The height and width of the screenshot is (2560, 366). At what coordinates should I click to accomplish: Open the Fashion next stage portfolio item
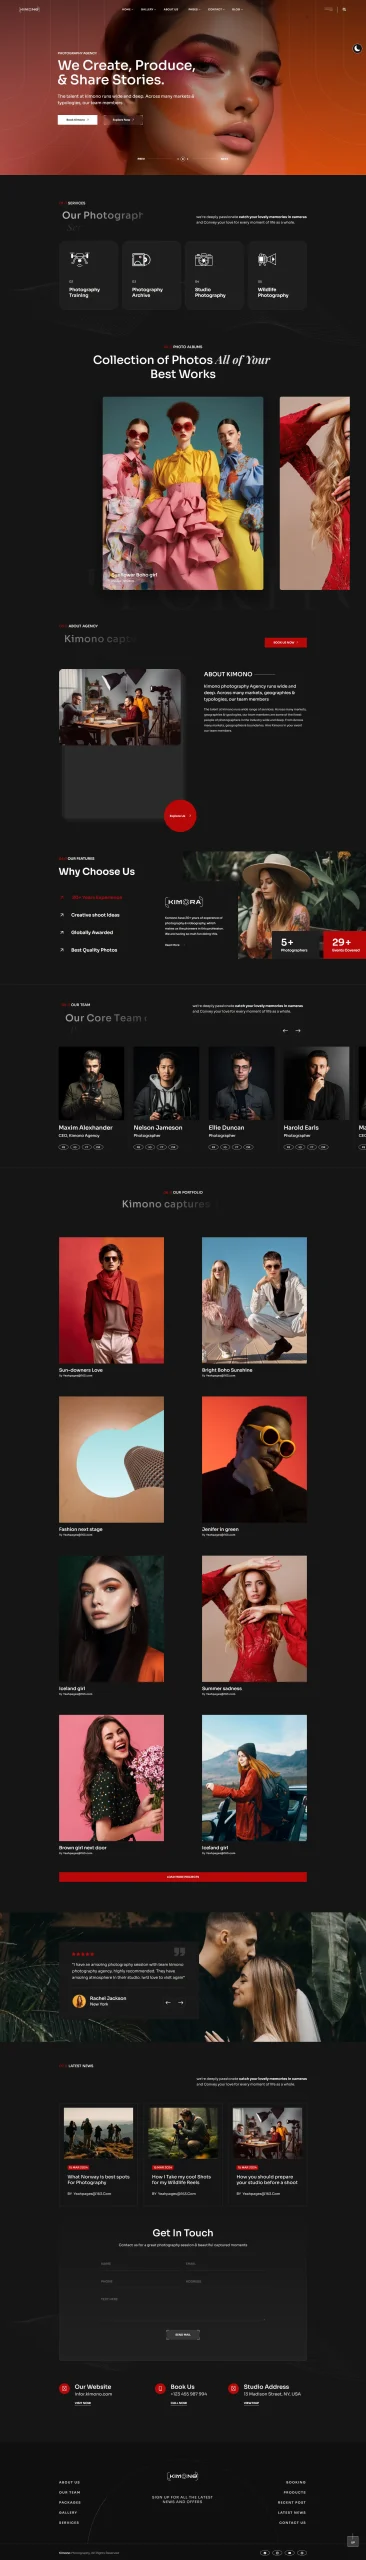pyautogui.click(x=111, y=1459)
